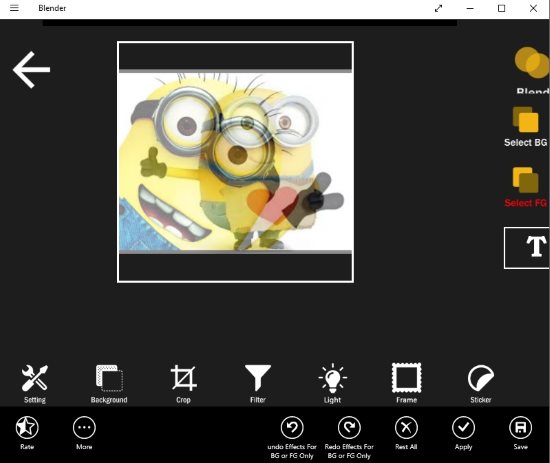Open the Filter tool

(258, 384)
